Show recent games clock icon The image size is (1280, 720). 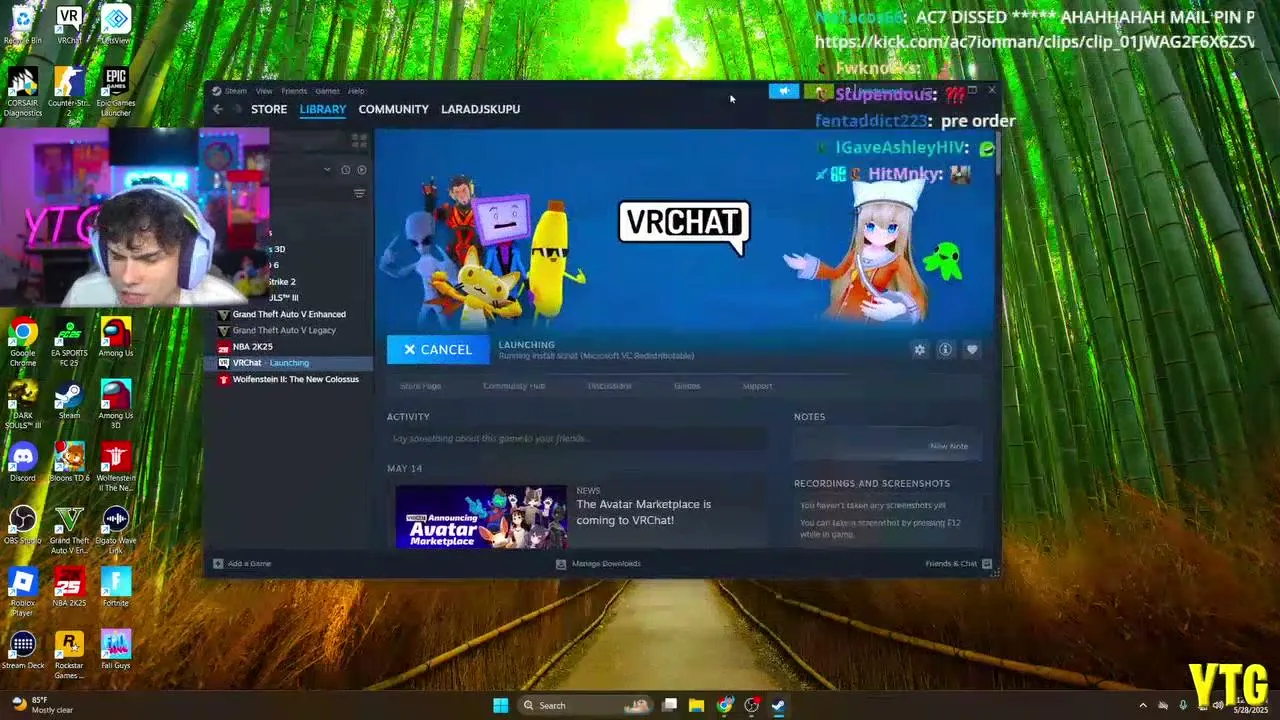pyautogui.click(x=346, y=170)
